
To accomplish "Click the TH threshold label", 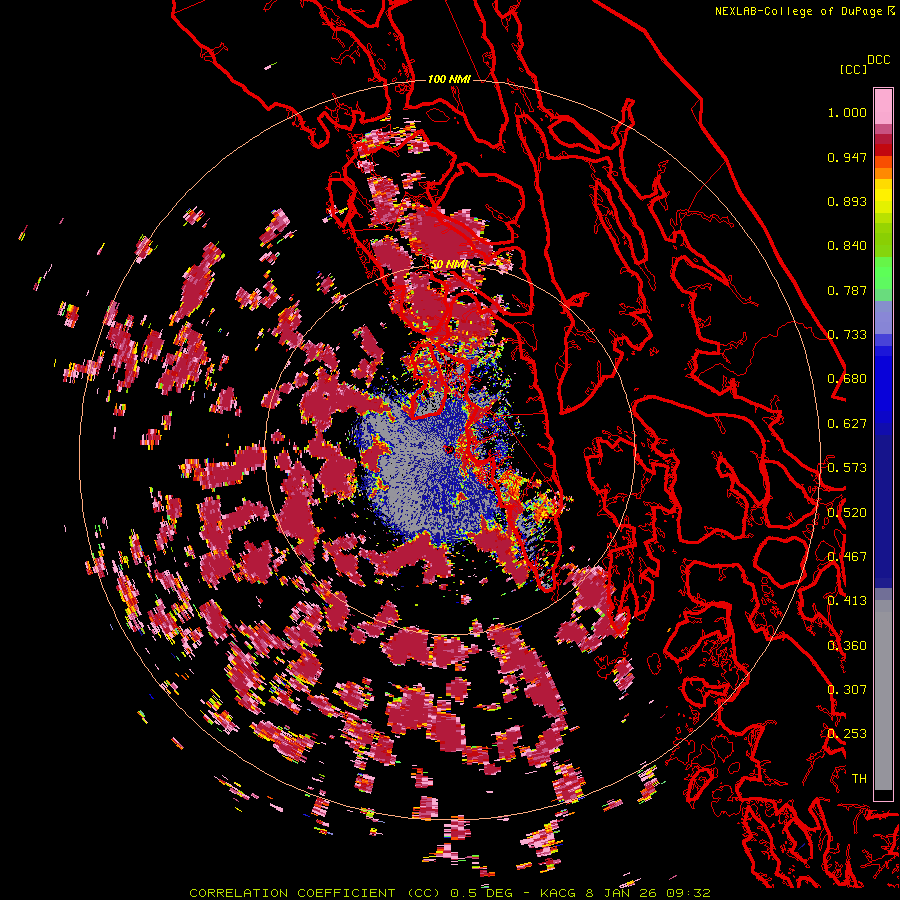I will [859, 779].
